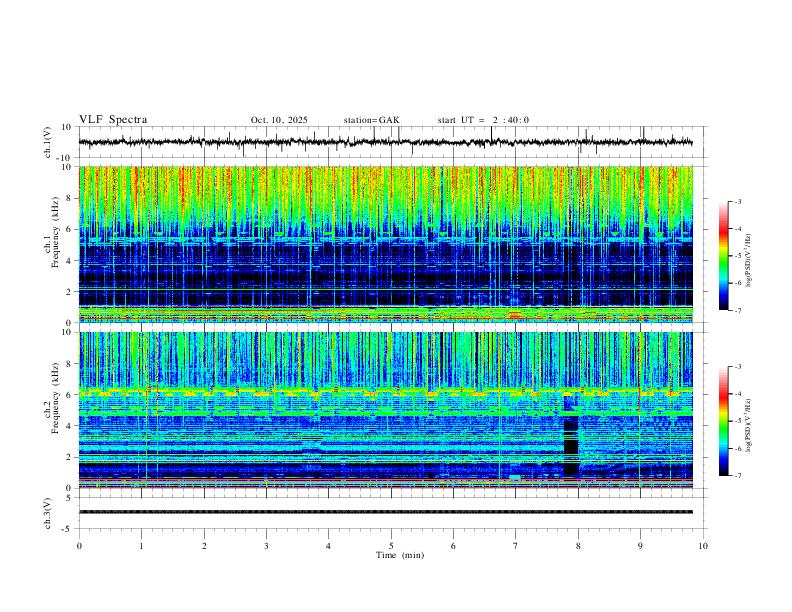Click the "10" tick on the time axis

(703, 546)
